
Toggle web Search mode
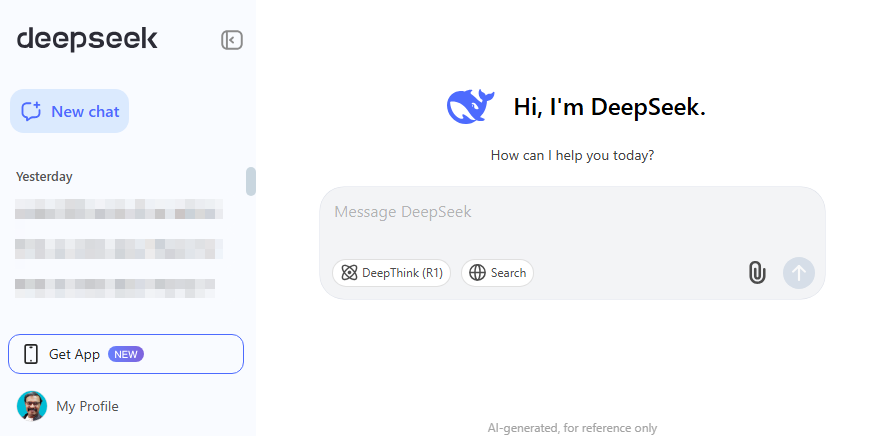click(x=497, y=273)
